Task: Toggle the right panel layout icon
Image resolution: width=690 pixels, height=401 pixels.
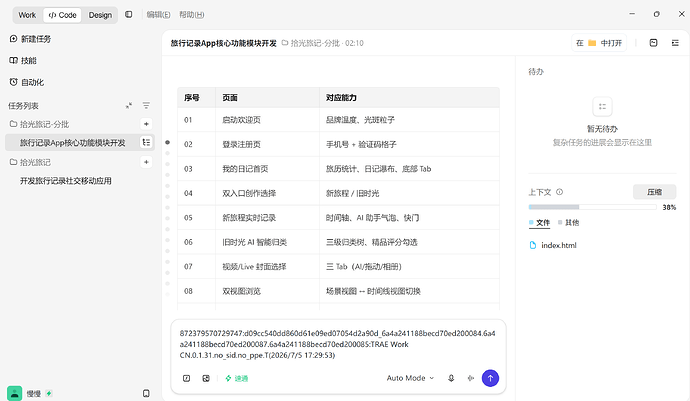Action: click(x=675, y=43)
